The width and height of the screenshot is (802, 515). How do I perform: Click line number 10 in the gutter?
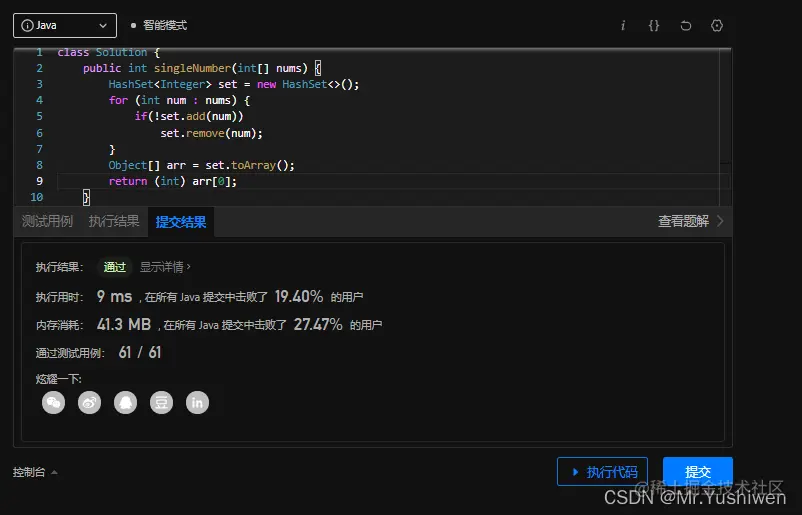(x=37, y=197)
